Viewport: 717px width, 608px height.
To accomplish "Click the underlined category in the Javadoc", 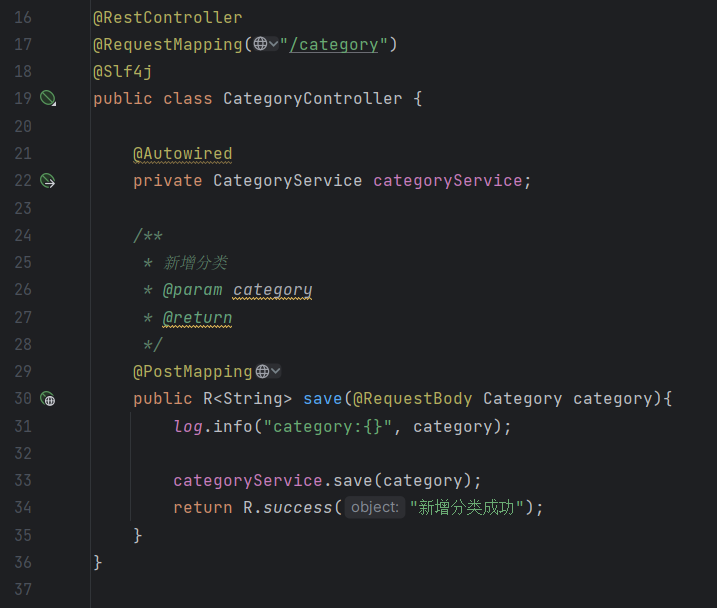I will click(x=273, y=290).
